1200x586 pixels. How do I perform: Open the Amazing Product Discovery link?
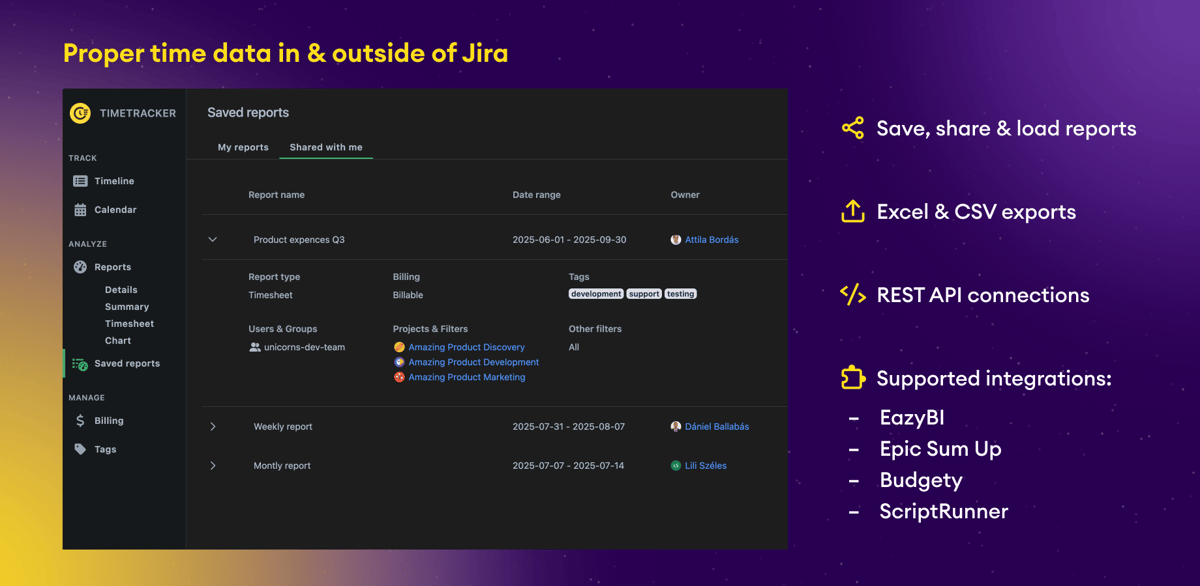(x=466, y=347)
